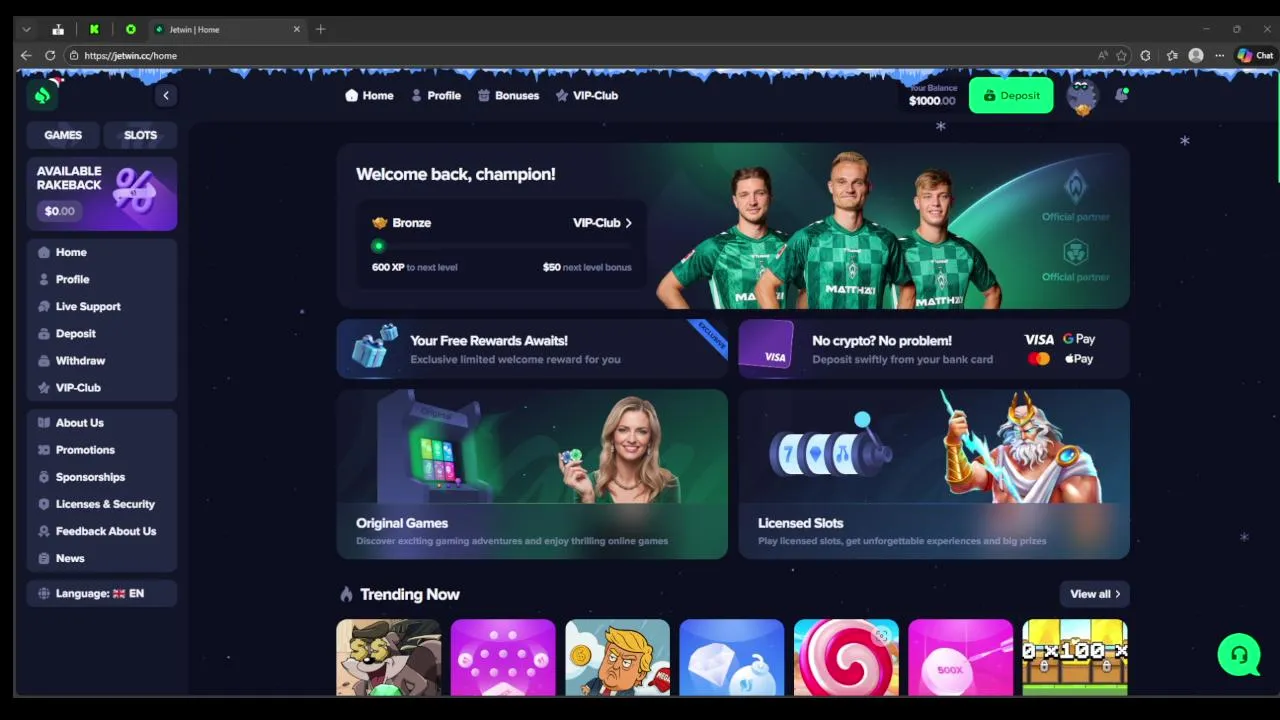Click the welcome banner with football players
The height and width of the screenshot is (720, 1280).
(733, 226)
